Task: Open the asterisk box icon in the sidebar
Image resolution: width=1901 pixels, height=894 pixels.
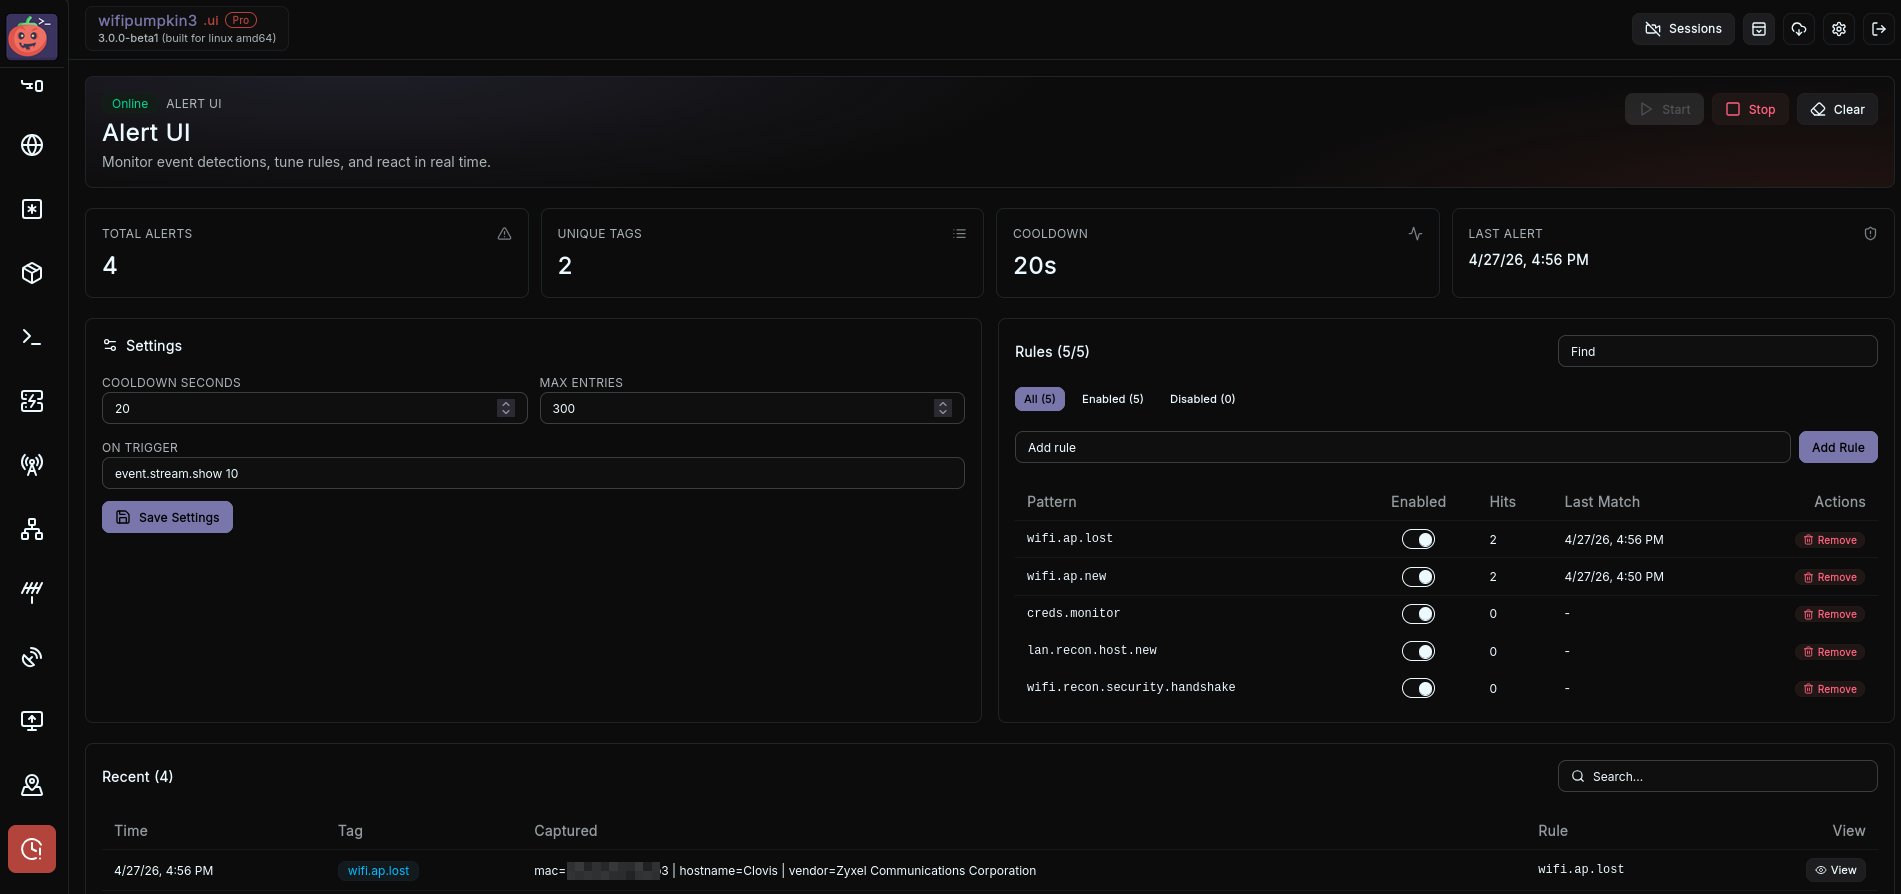Action: 32,209
